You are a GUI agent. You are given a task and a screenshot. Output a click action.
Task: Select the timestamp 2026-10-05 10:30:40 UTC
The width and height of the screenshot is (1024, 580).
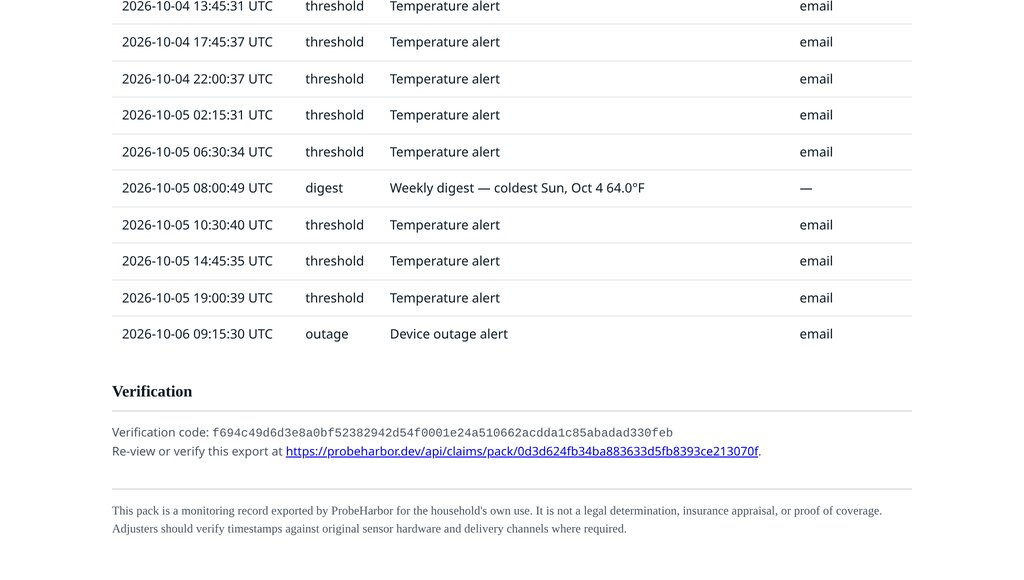click(x=197, y=225)
